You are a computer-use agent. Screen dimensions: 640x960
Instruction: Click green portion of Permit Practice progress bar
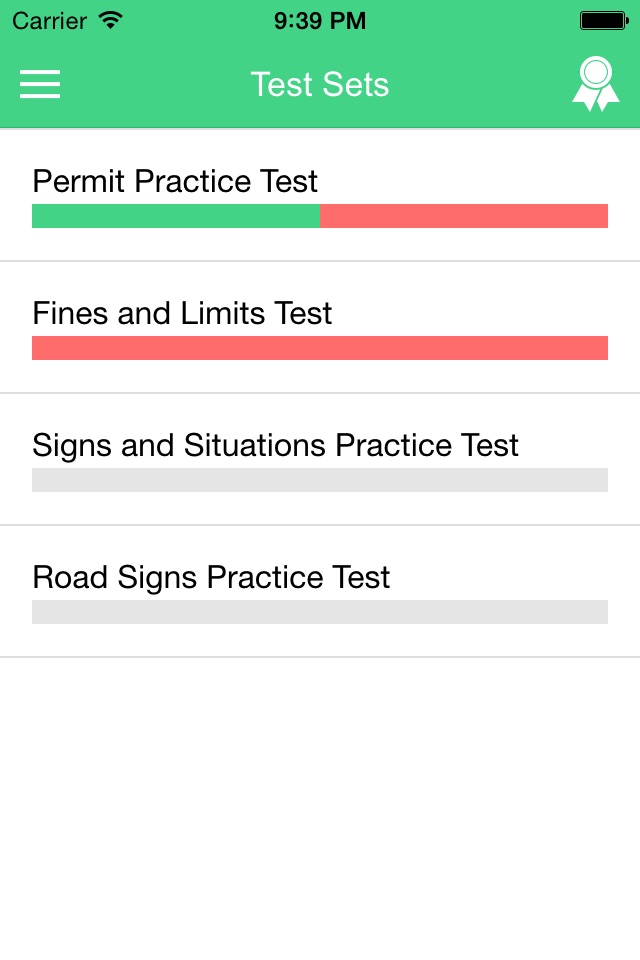(175, 216)
